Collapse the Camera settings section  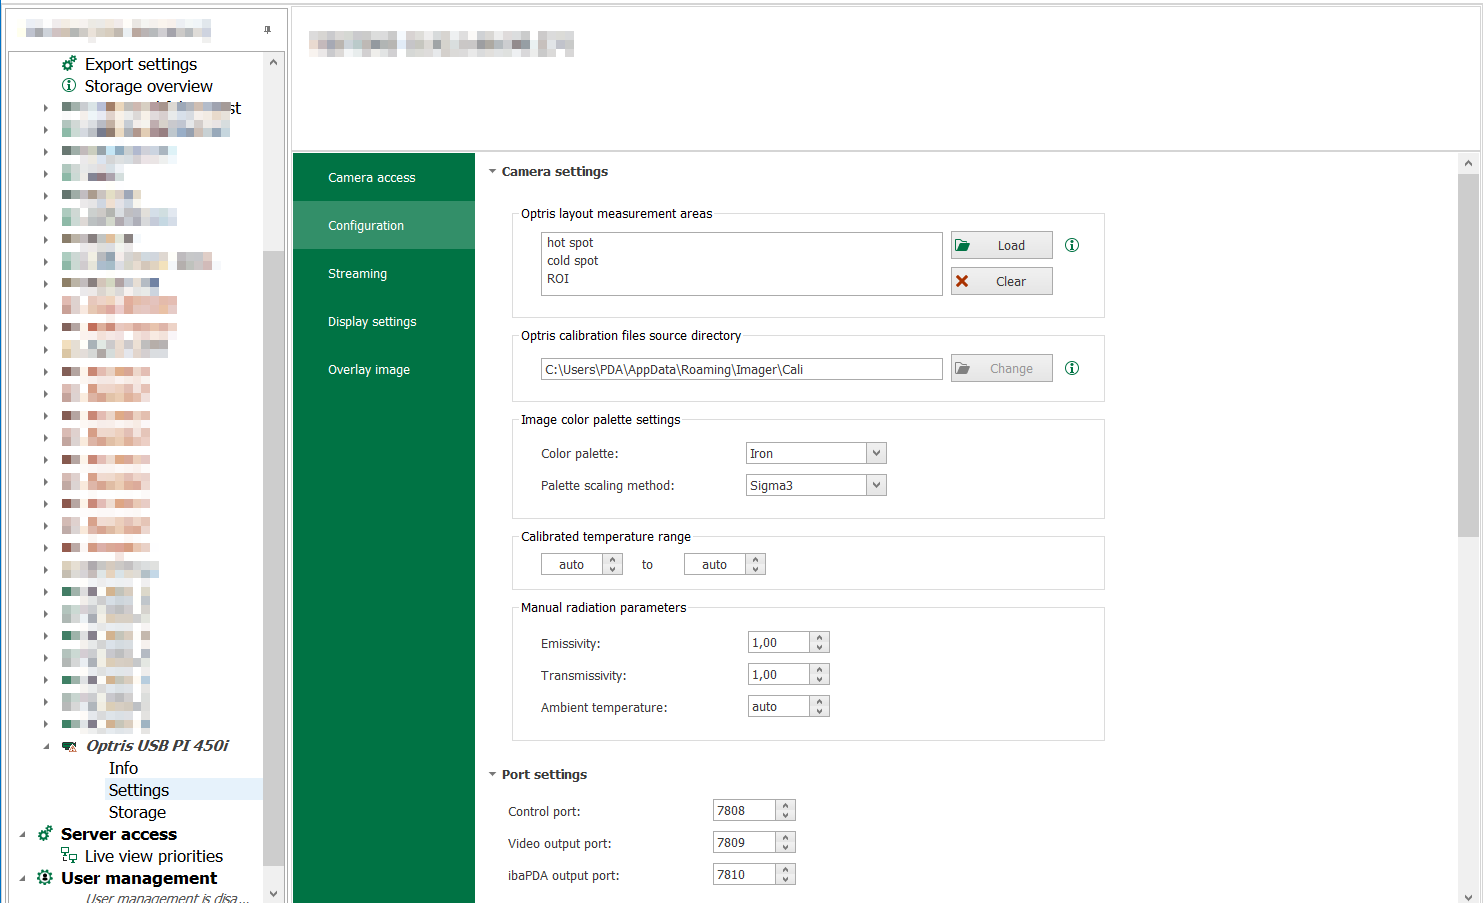click(492, 172)
